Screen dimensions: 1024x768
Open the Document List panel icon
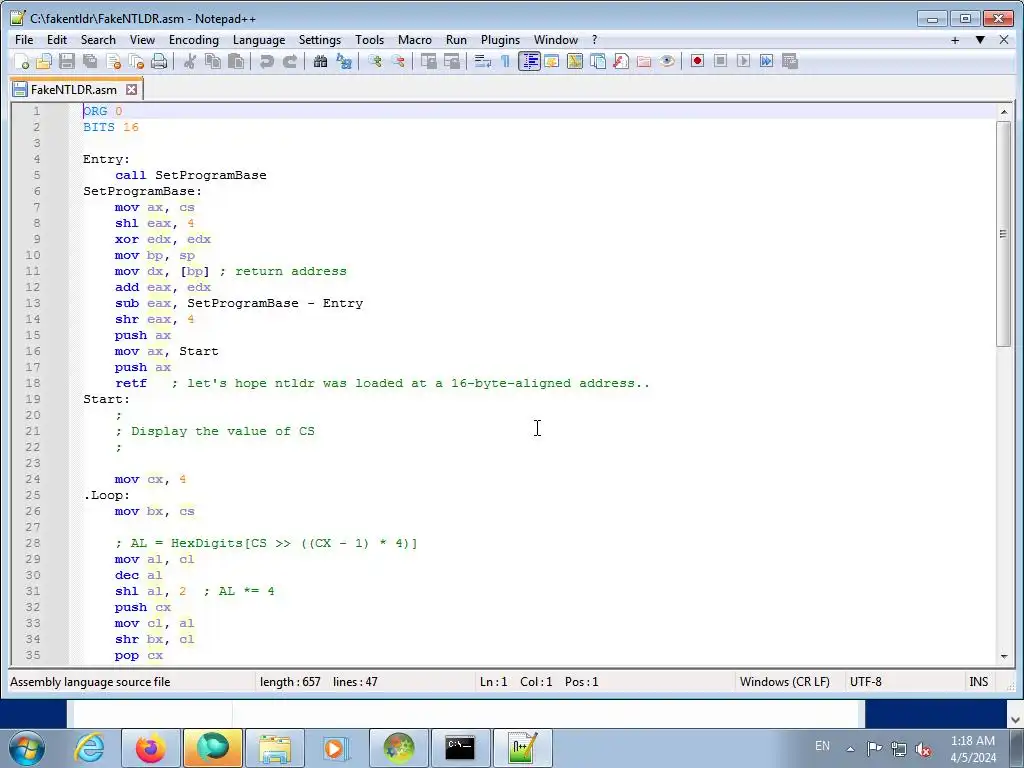click(x=598, y=61)
